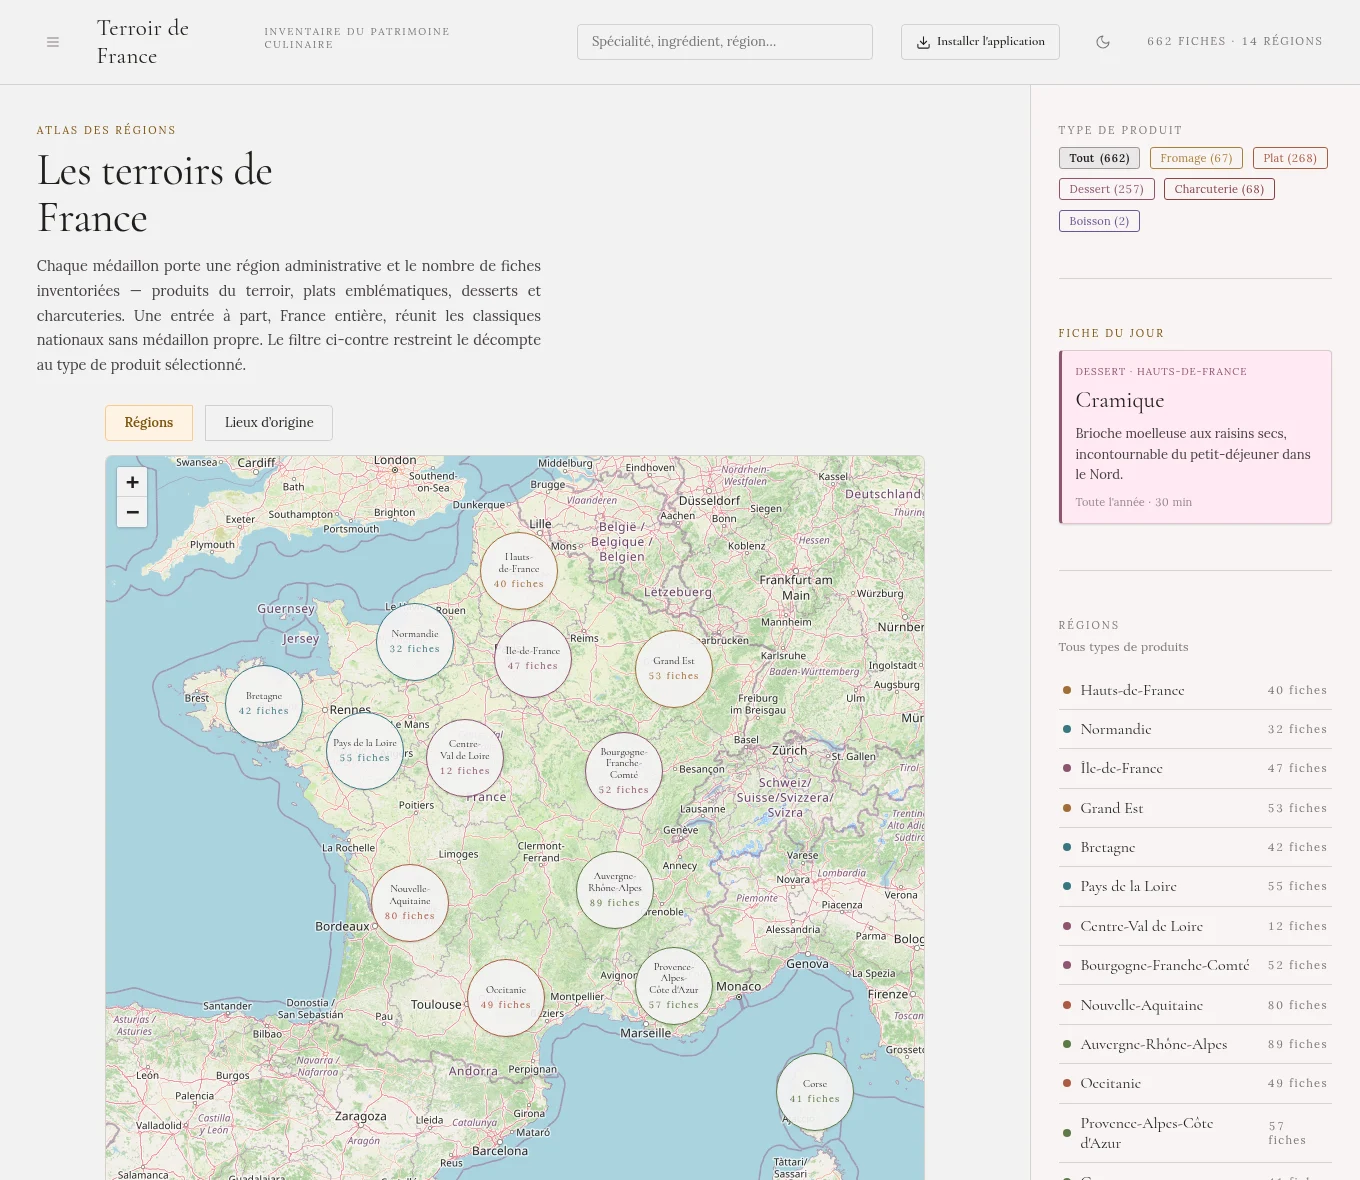Select Centre-Val de Loire list row

(1195, 926)
